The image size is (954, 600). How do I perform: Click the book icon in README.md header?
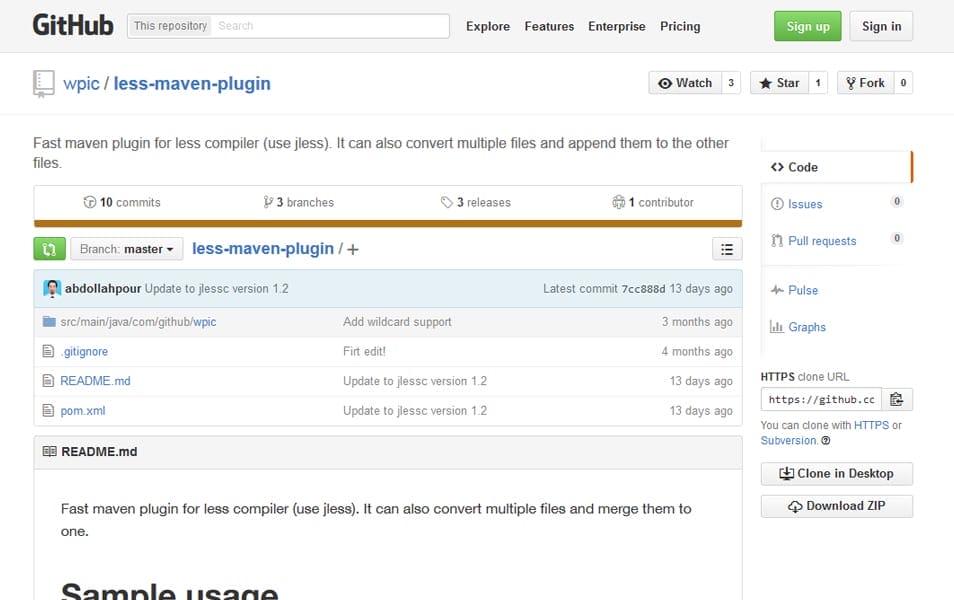pos(50,452)
